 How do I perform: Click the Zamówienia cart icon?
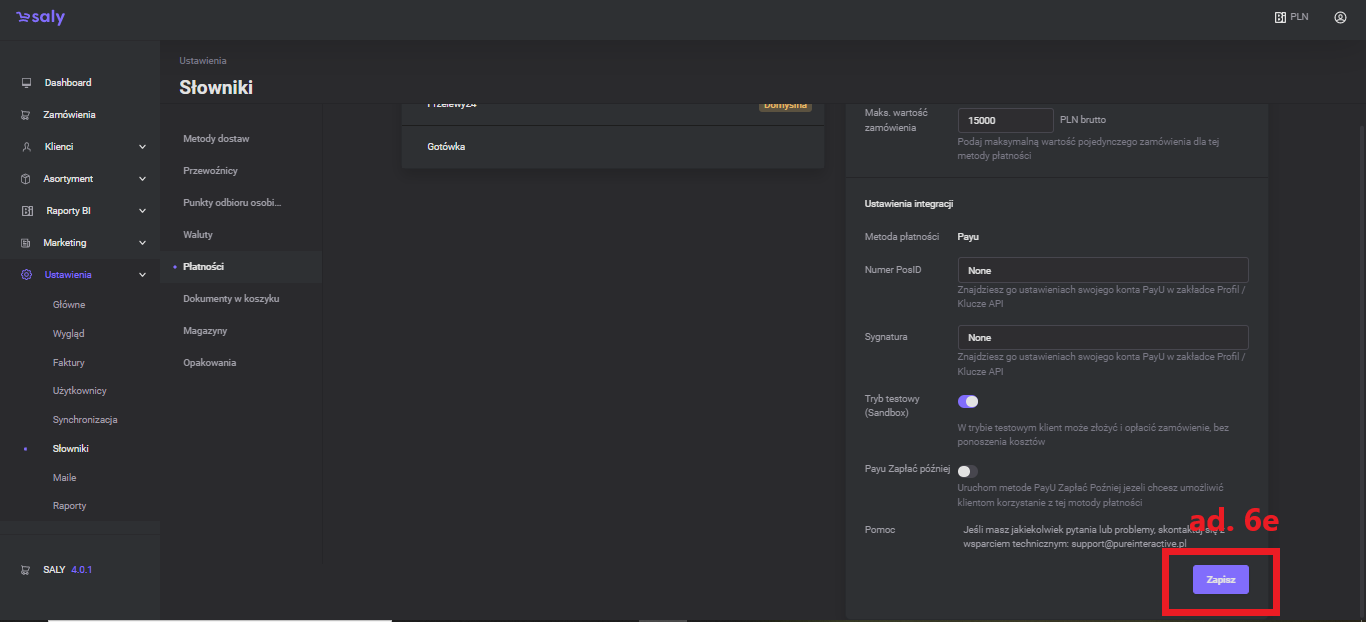point(26,115)
